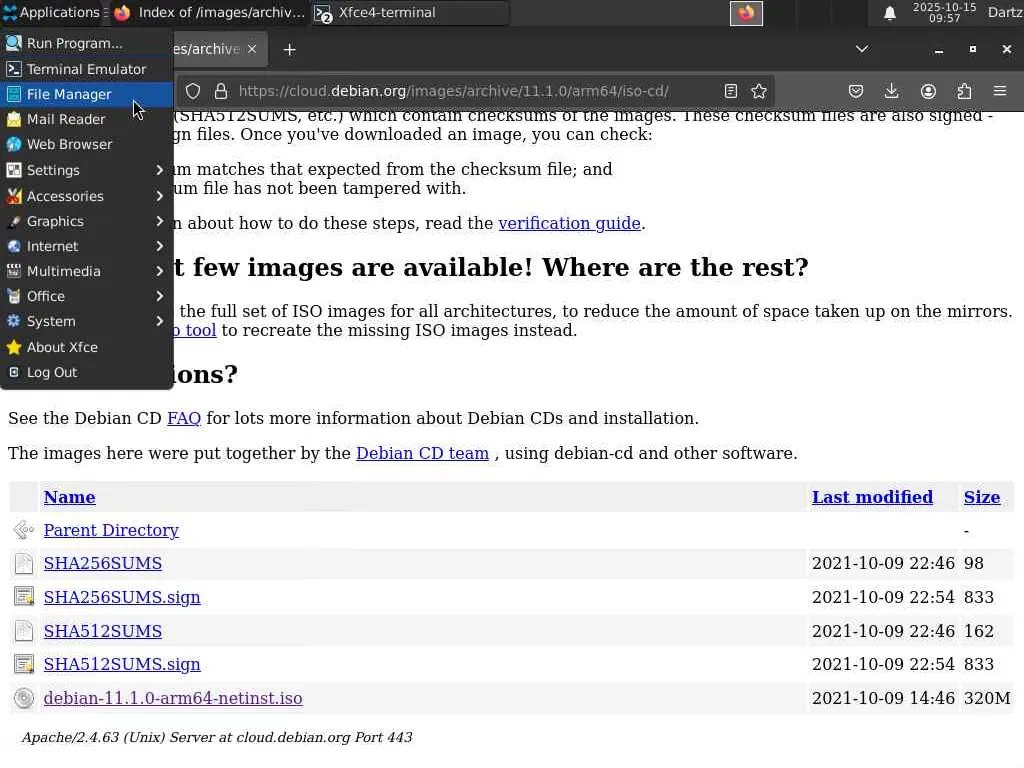Select Terminal Emulator from Applications menu
The width and height of the screenshot is (1024, 768).
coord(86,69)
